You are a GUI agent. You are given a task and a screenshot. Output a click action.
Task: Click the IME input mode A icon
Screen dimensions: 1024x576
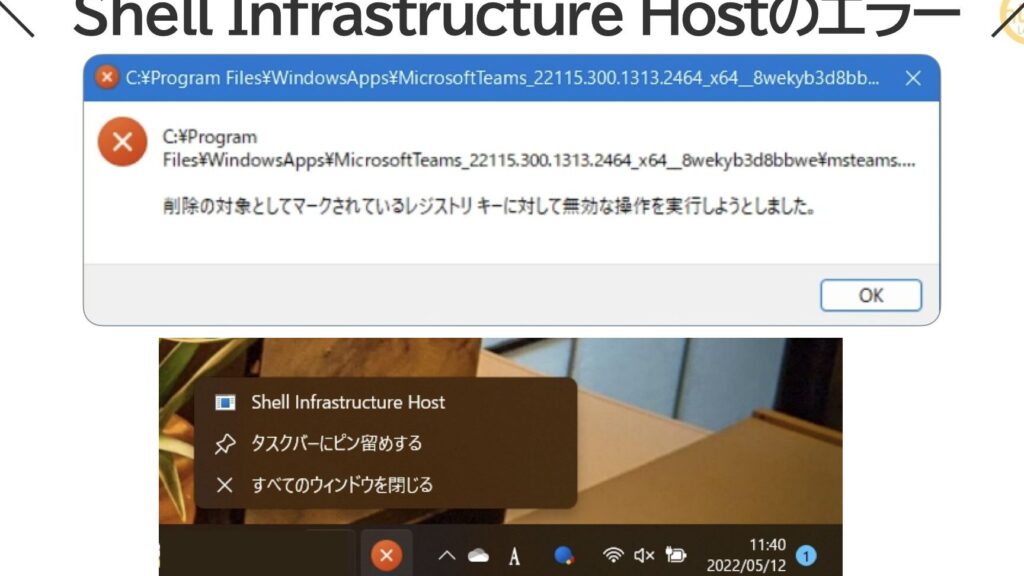point(515,556)
